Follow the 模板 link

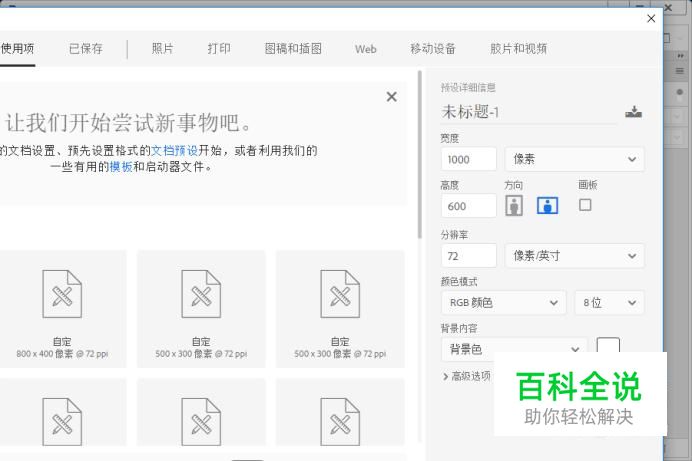coord(121,167)
